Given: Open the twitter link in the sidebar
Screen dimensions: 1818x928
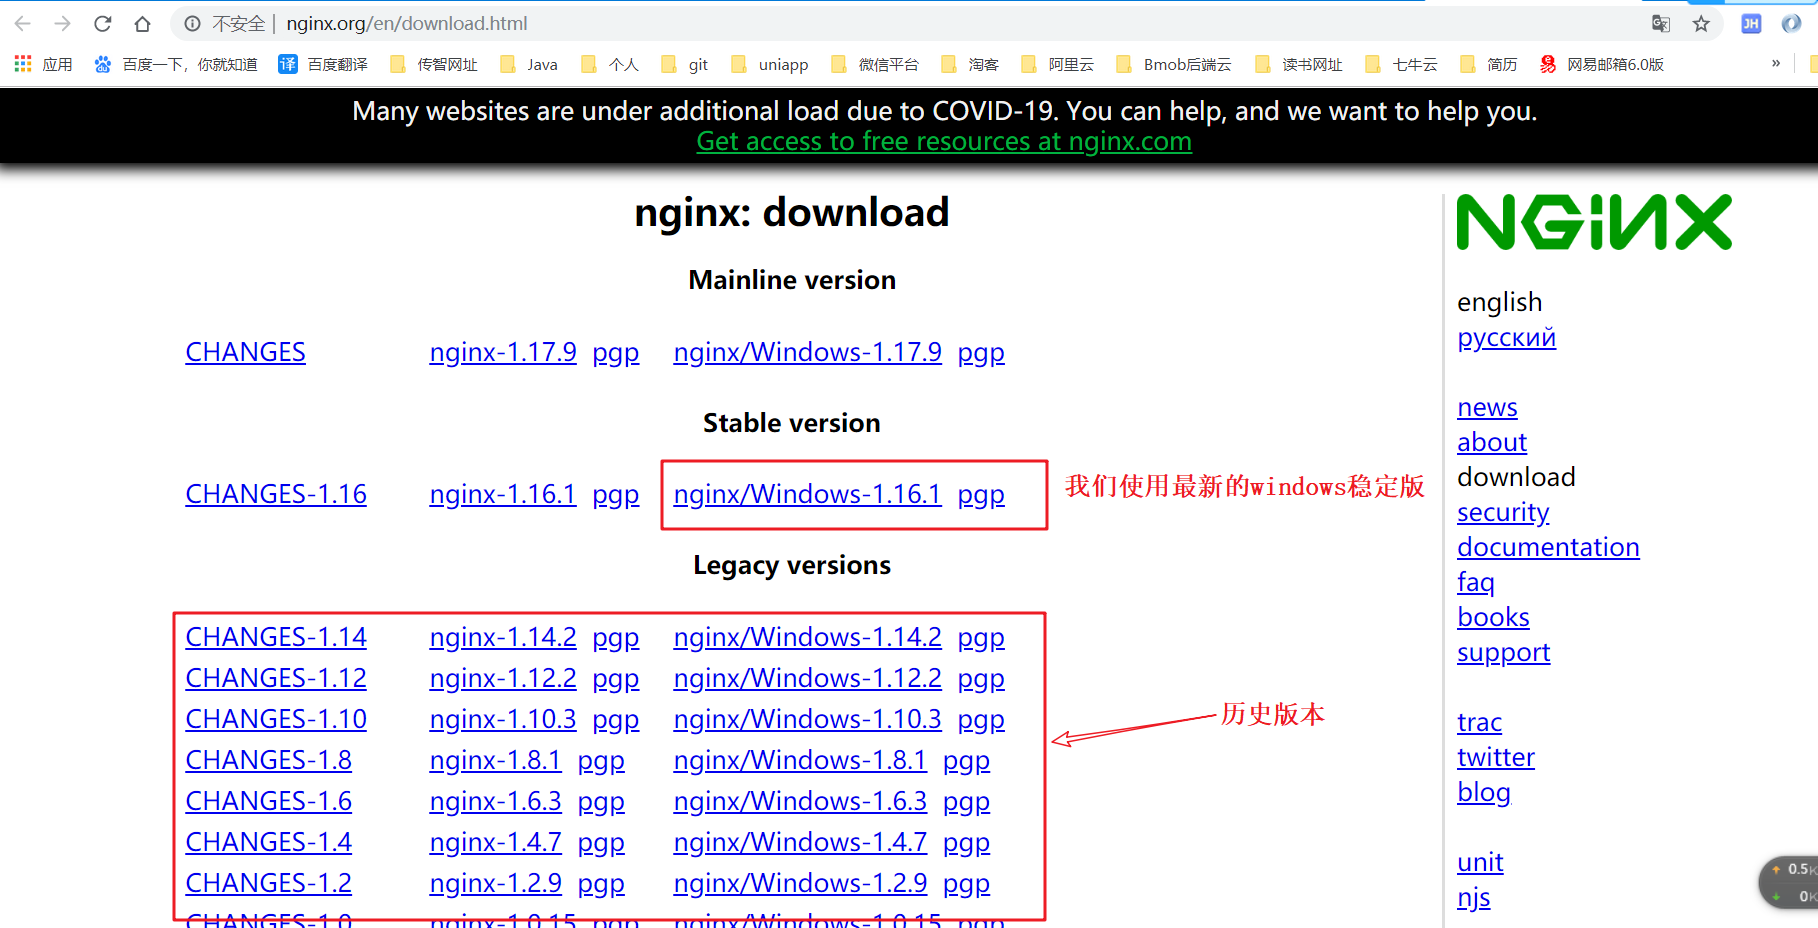Looking at the screenshot, I should (1495, 757).
